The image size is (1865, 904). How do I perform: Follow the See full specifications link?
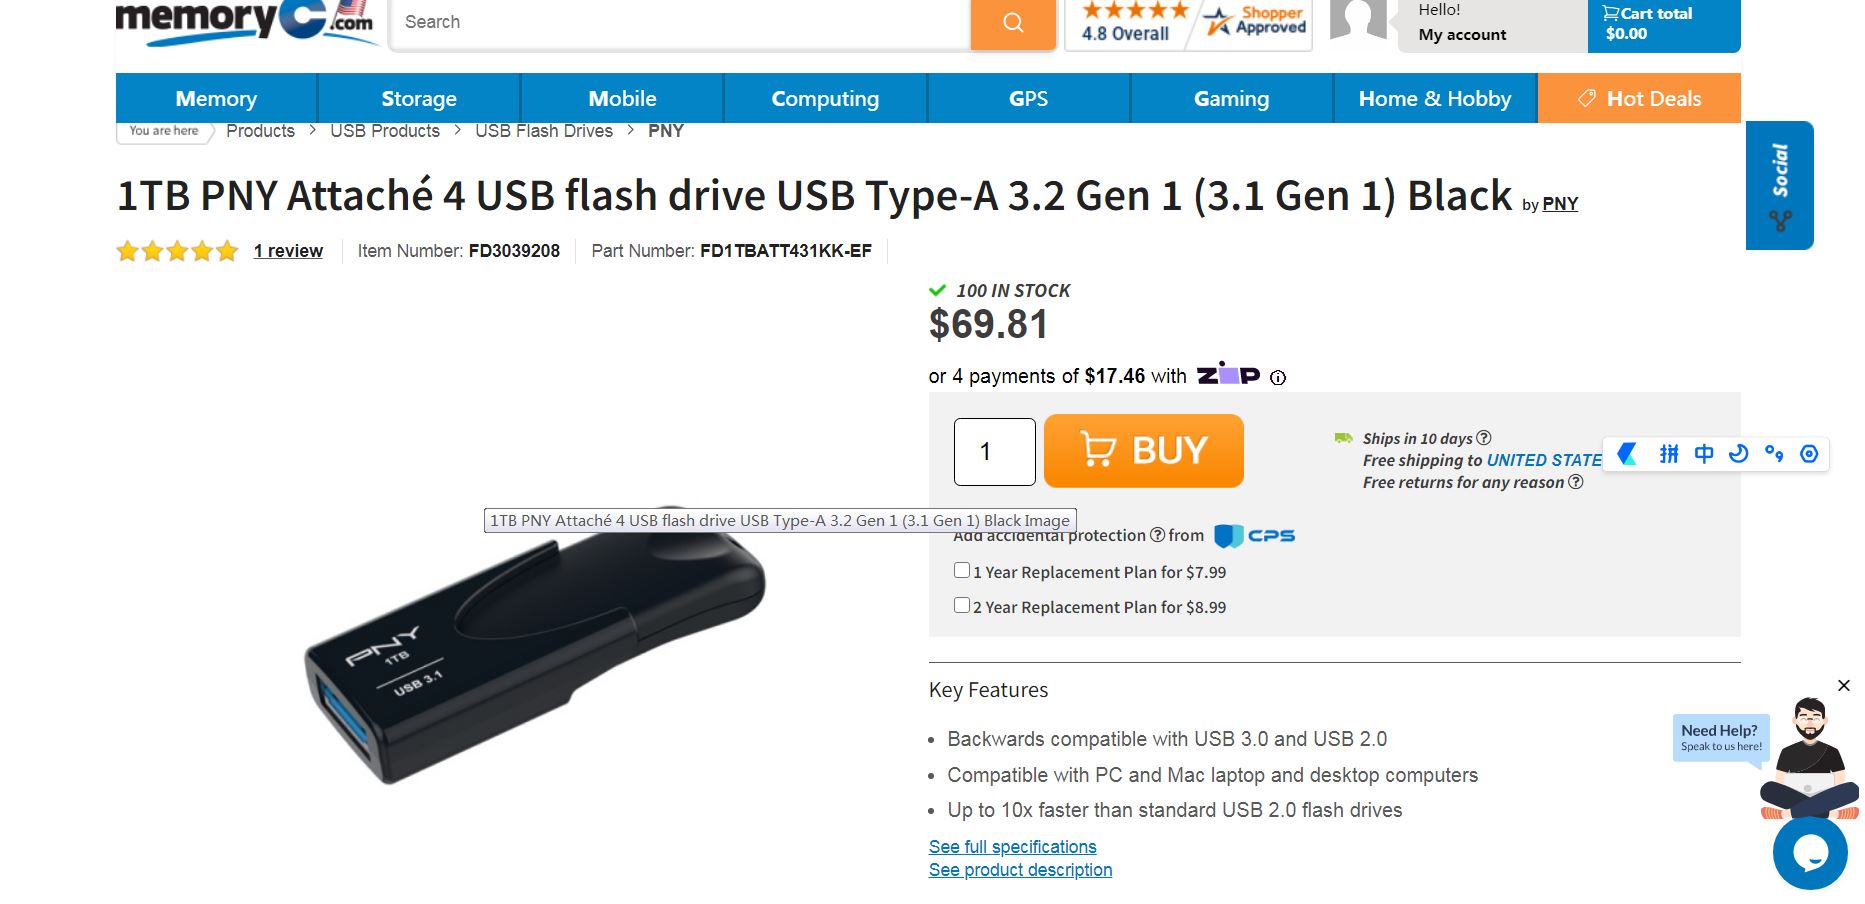coord(1012,847)
